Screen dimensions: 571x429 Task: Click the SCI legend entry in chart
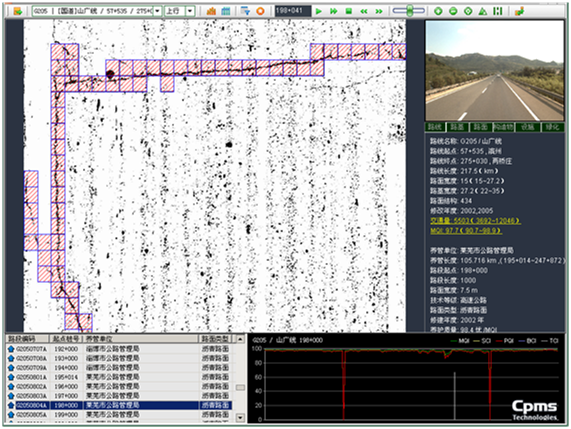[x=482, y=341]
